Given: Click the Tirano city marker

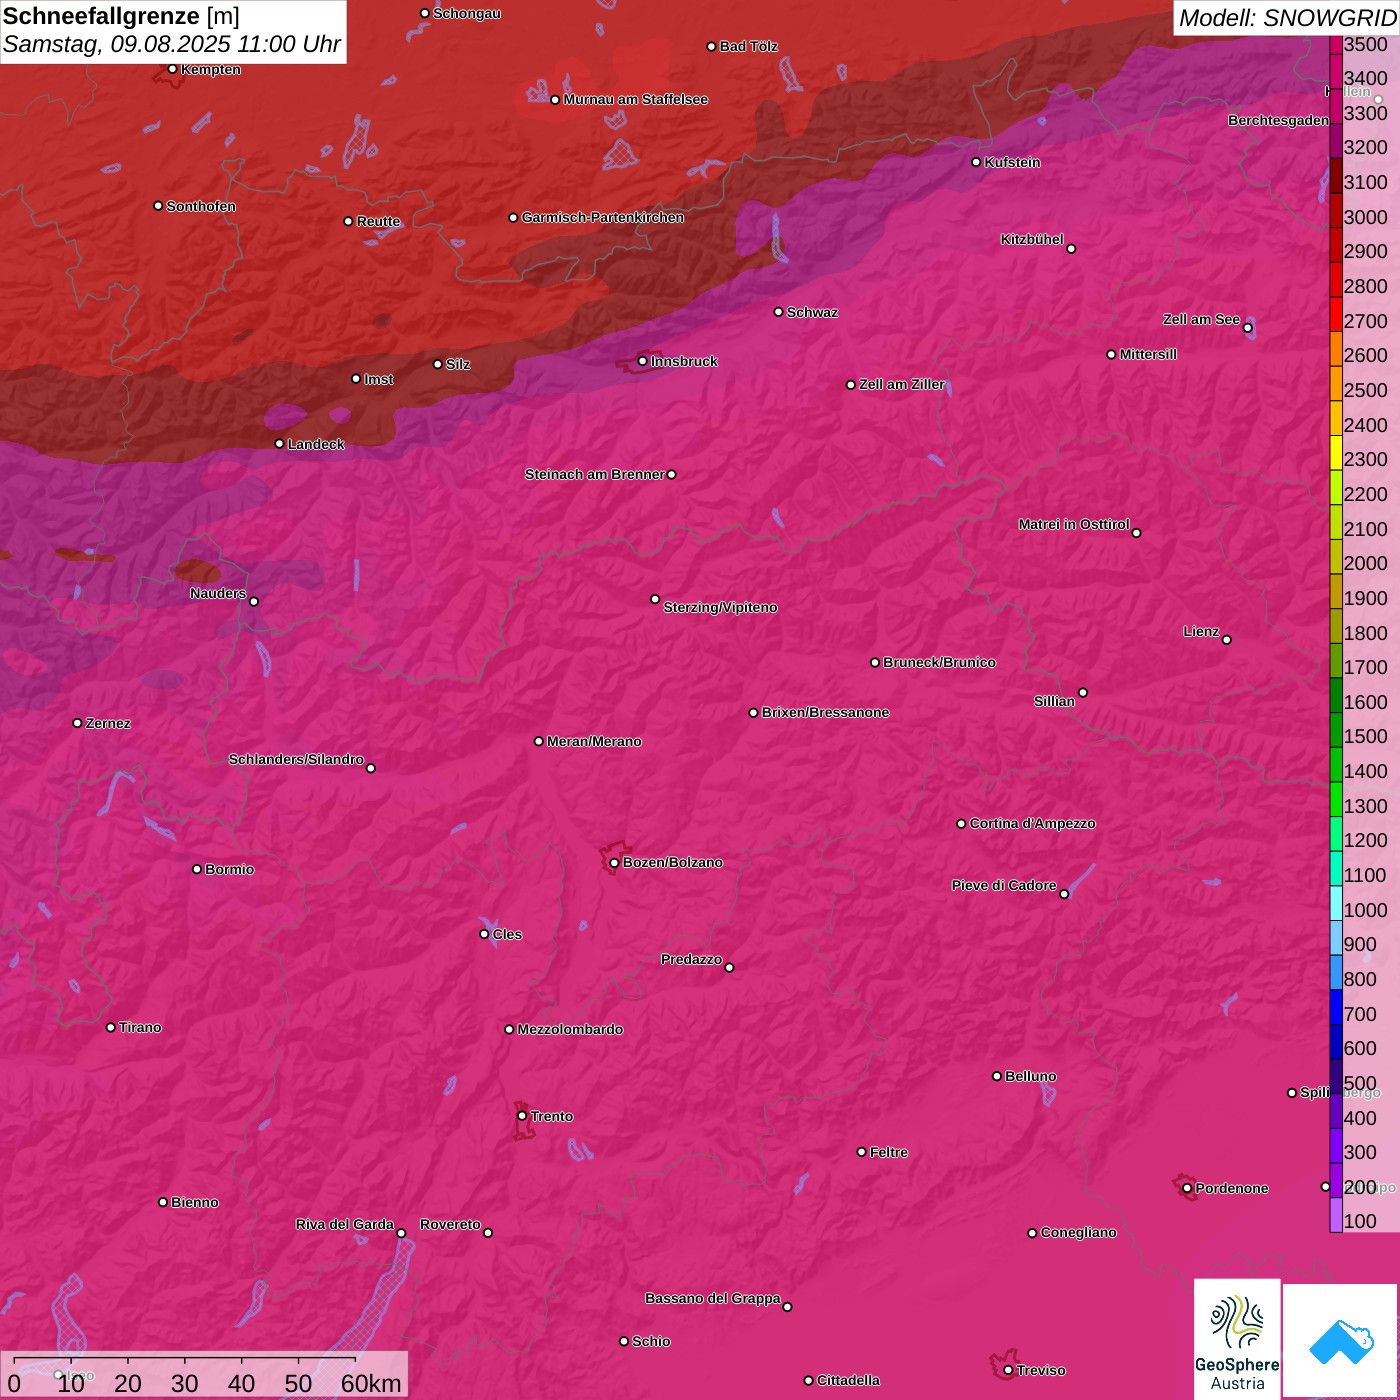Looking at the screenshot, I should click(x=110, y=1027).
